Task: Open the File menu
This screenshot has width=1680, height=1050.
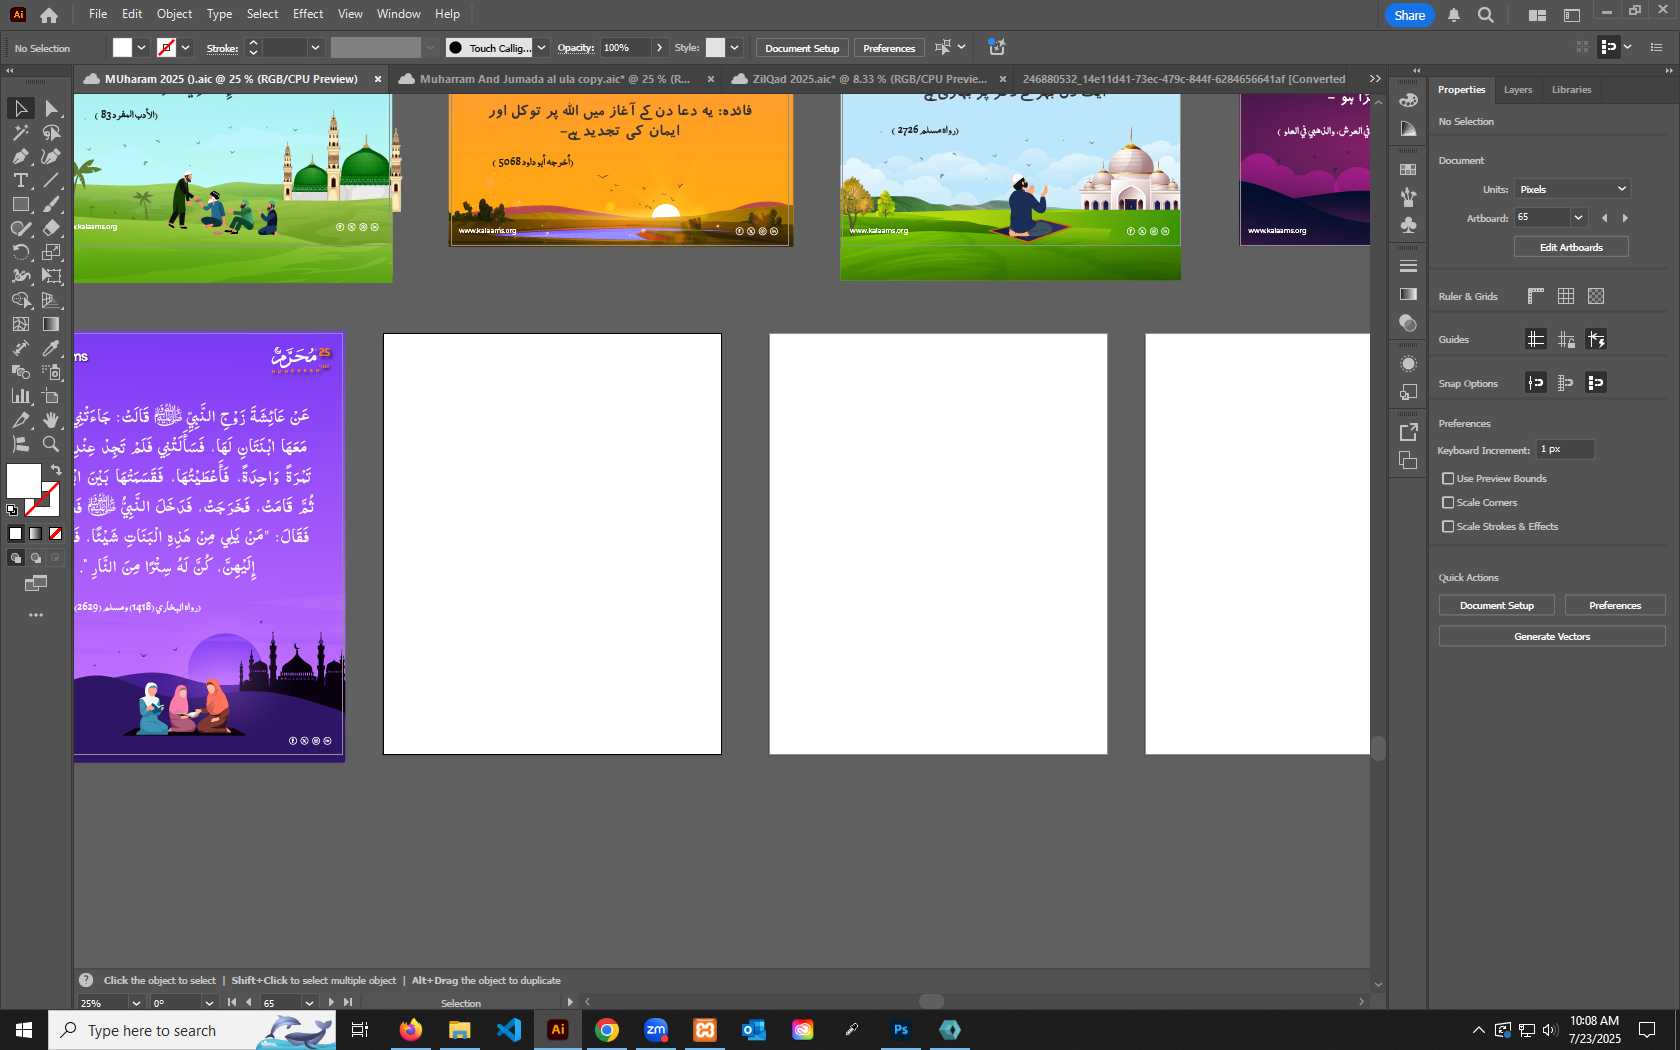Action: pos(97,14)
